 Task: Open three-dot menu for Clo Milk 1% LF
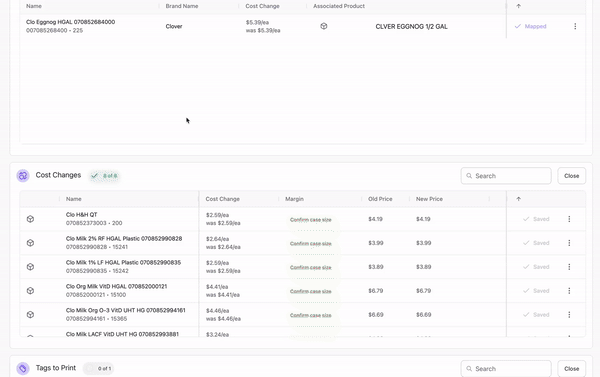coord(569,267)
